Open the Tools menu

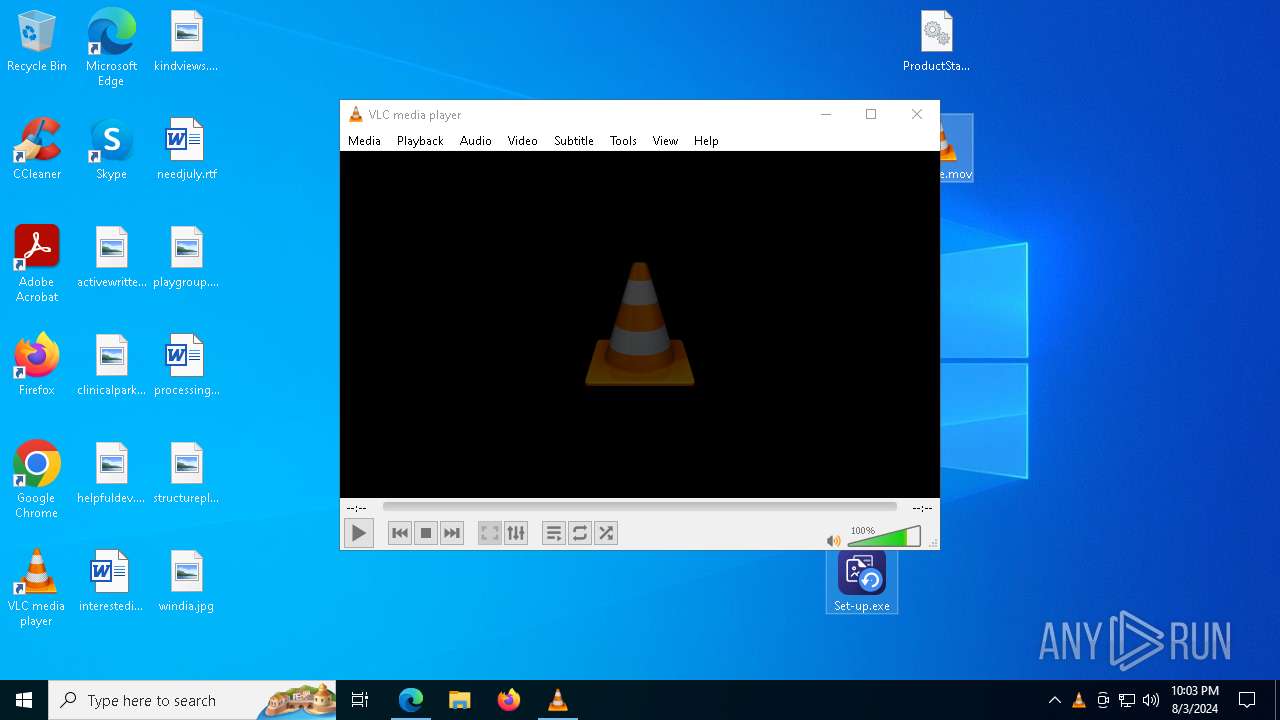[623, 141]
